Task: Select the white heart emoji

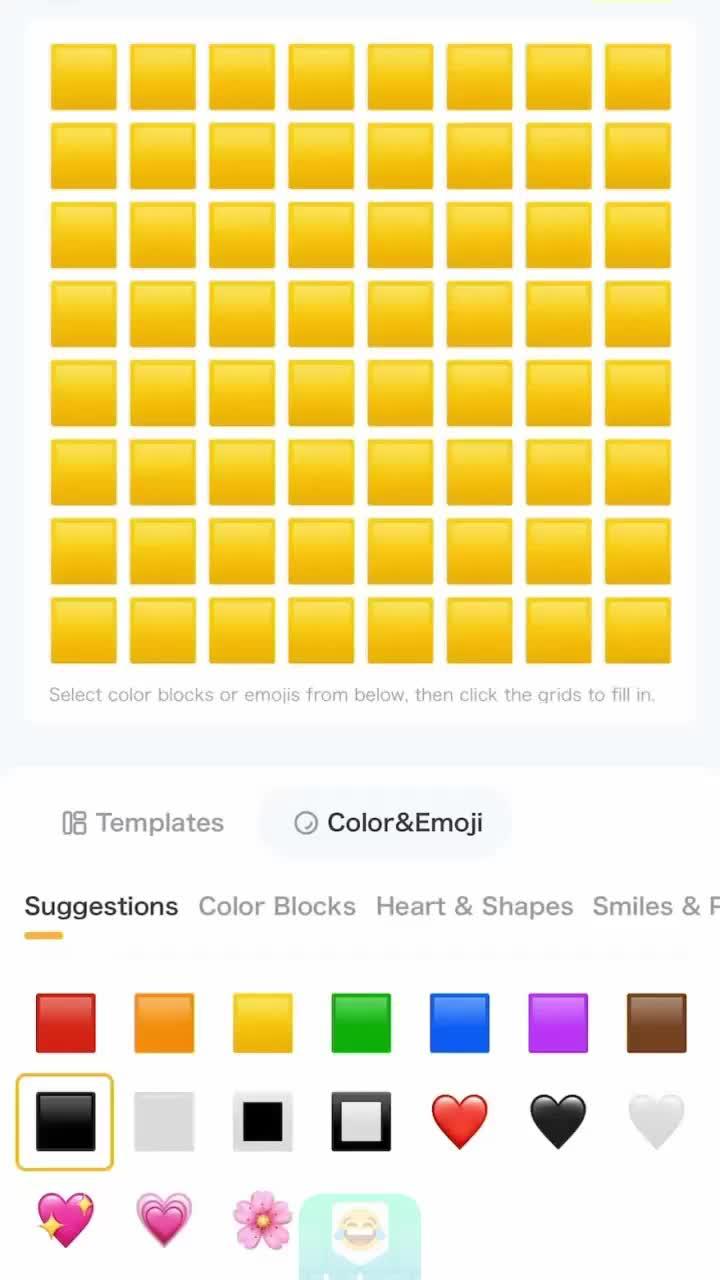Action: tap(656, 1121)
